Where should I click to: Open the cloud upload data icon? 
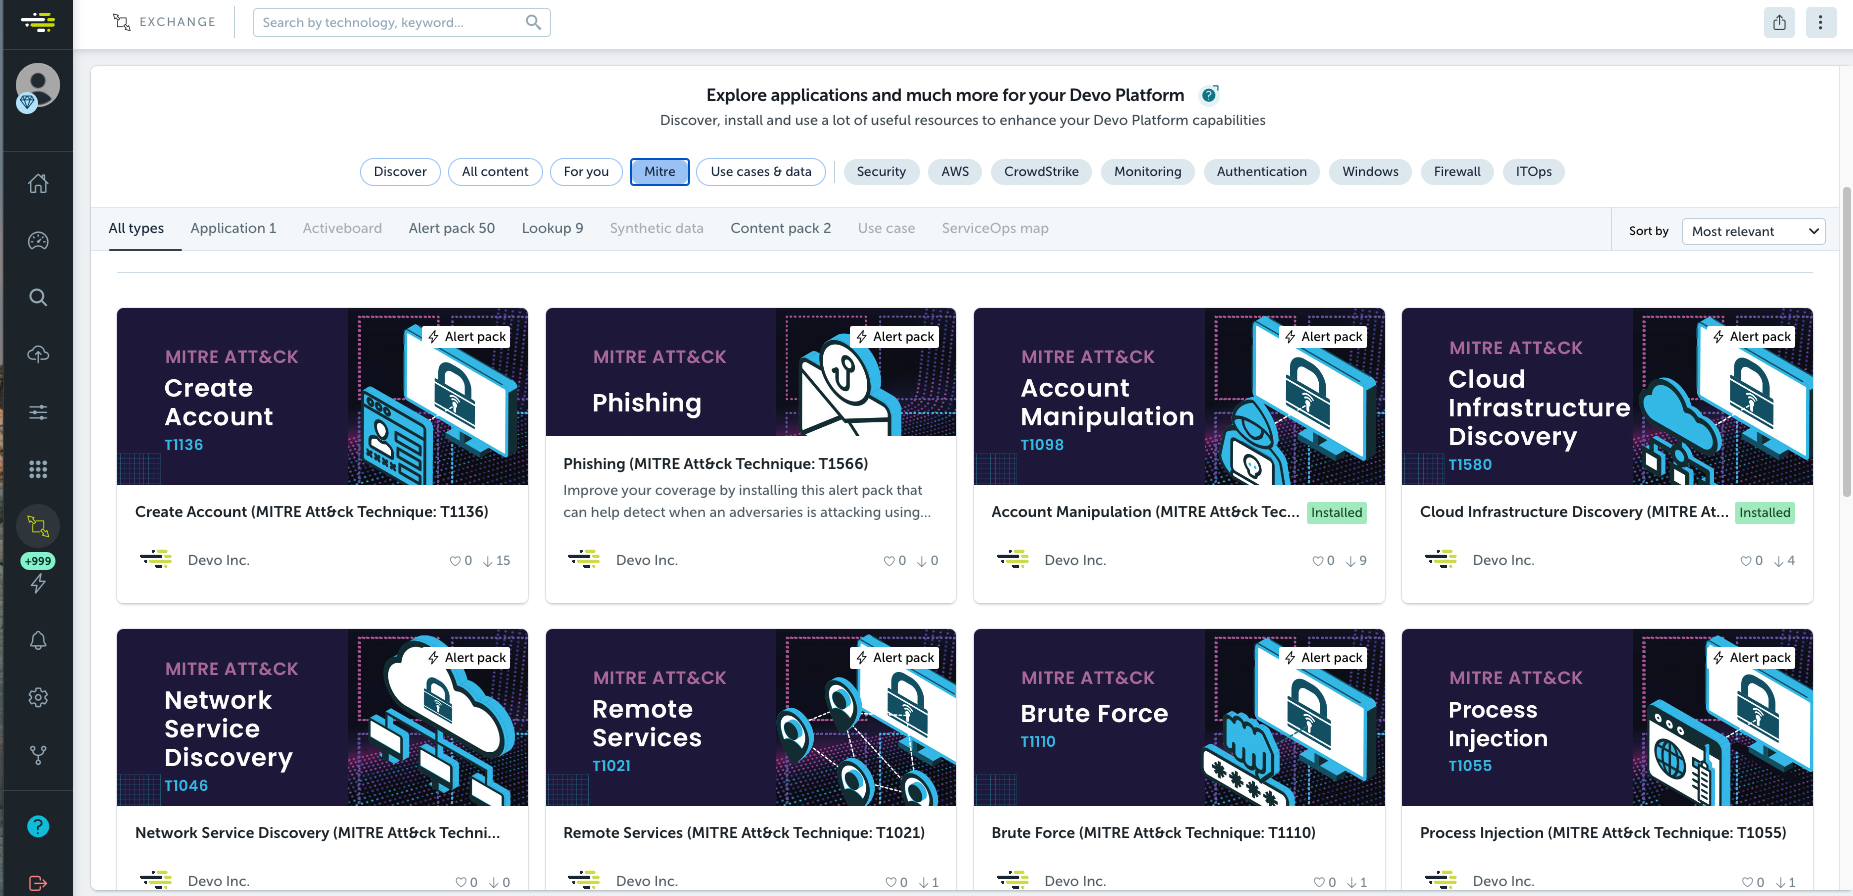point(38,354)
